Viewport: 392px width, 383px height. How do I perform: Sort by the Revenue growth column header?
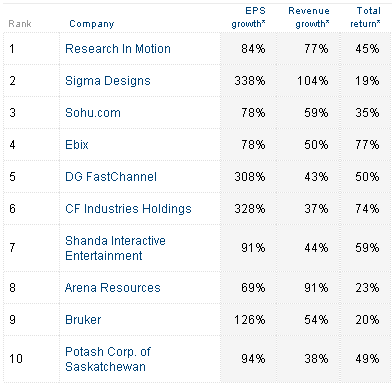(309, 17)
